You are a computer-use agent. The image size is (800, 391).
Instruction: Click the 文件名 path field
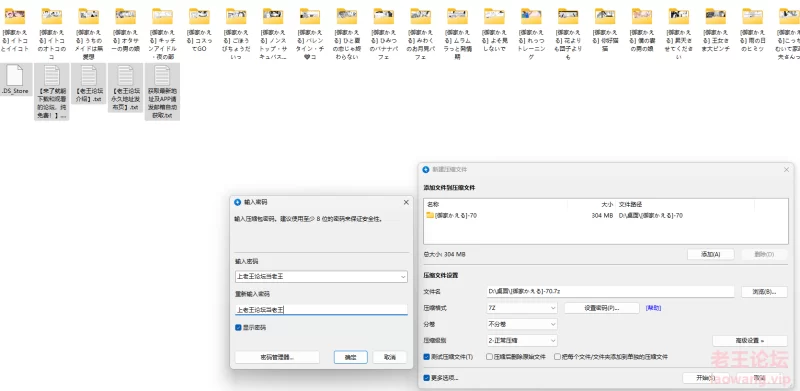(610, 291)
